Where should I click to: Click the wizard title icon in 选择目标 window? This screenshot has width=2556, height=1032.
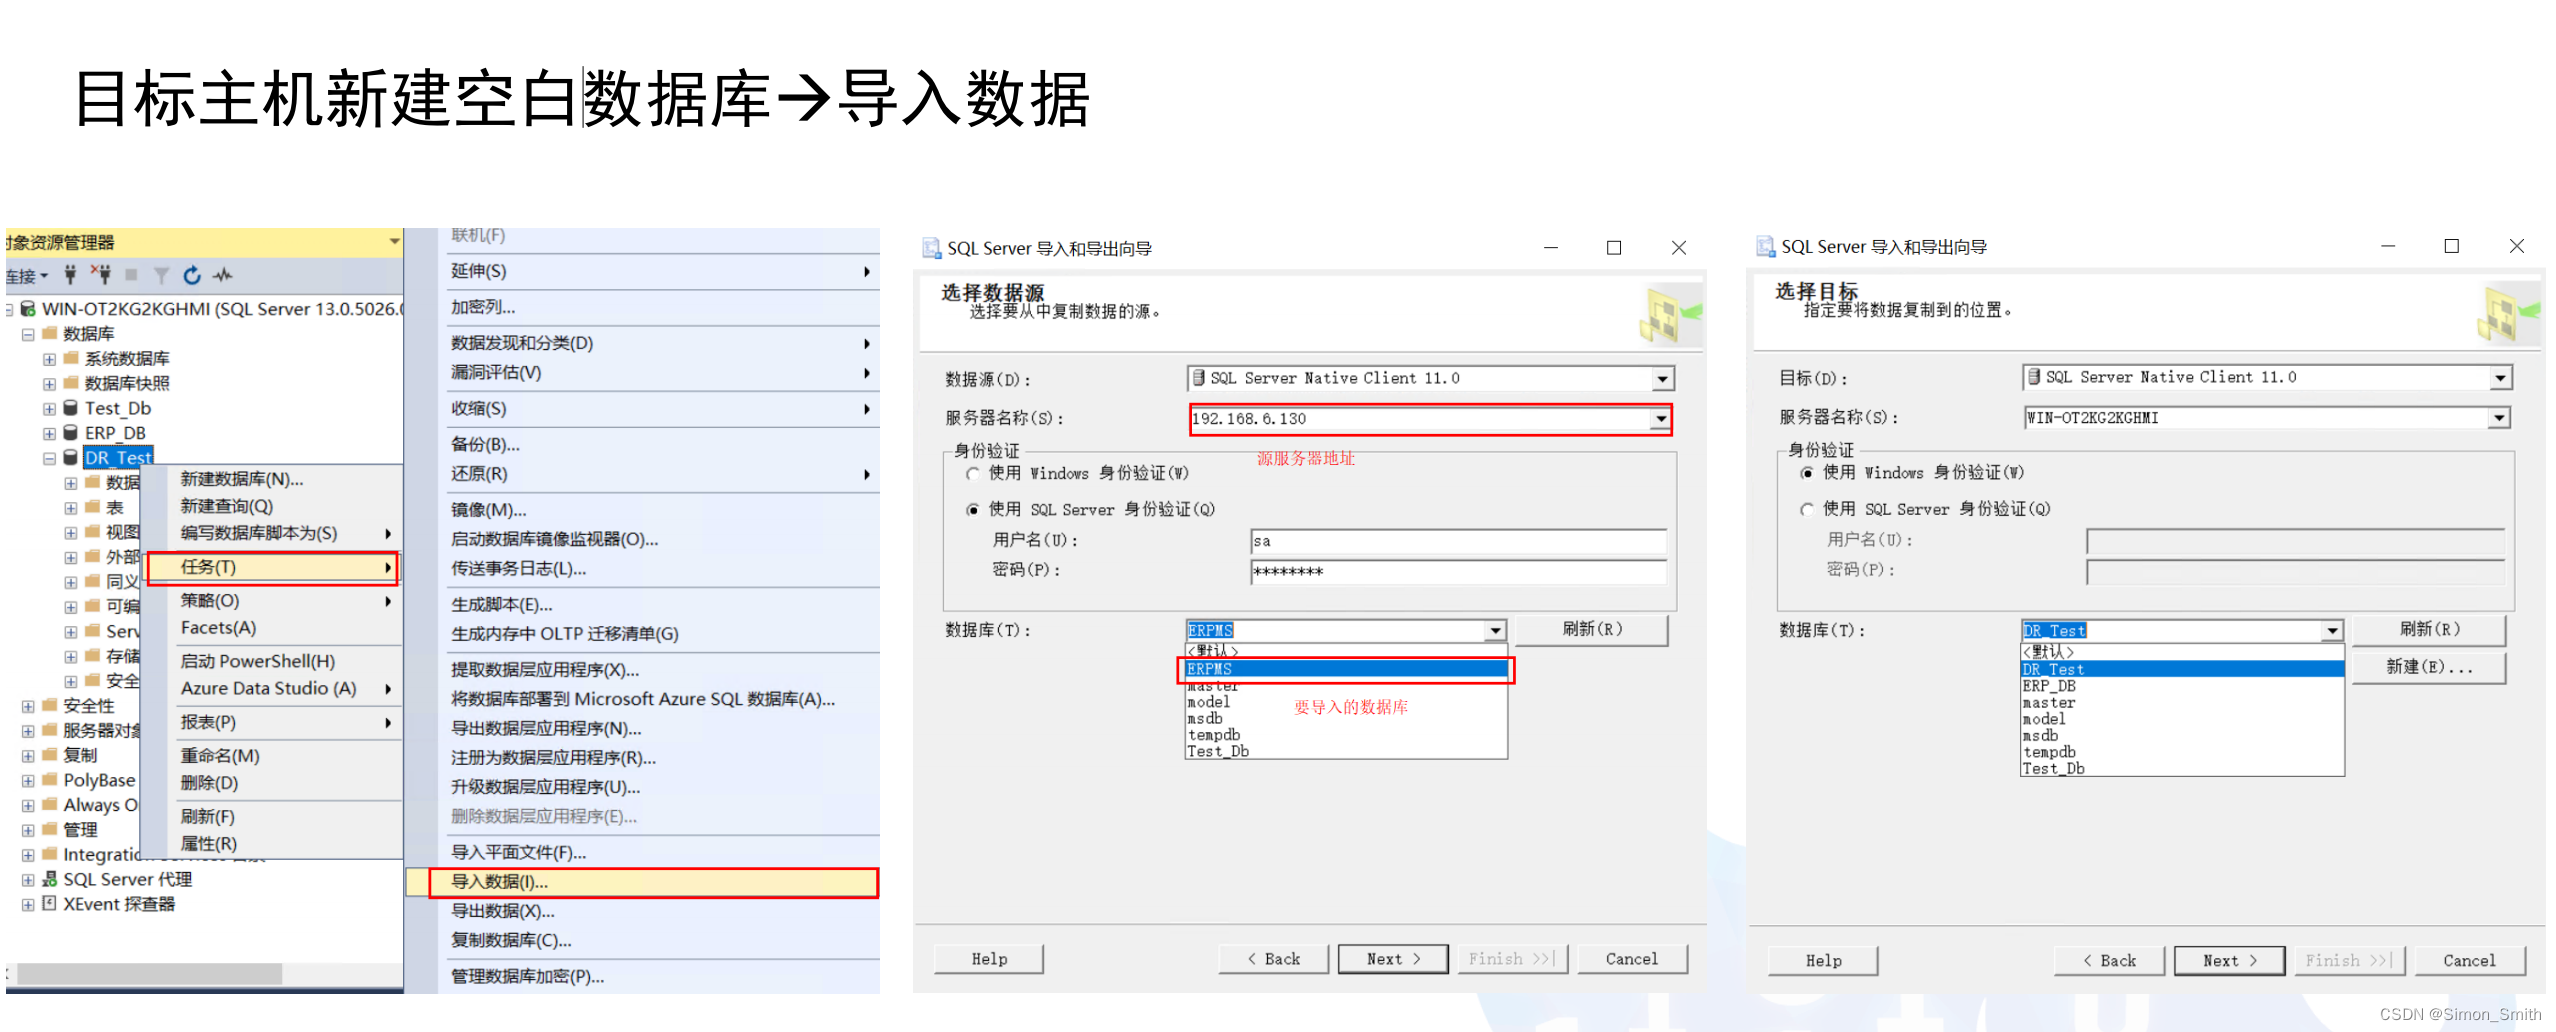point(1766,247)
